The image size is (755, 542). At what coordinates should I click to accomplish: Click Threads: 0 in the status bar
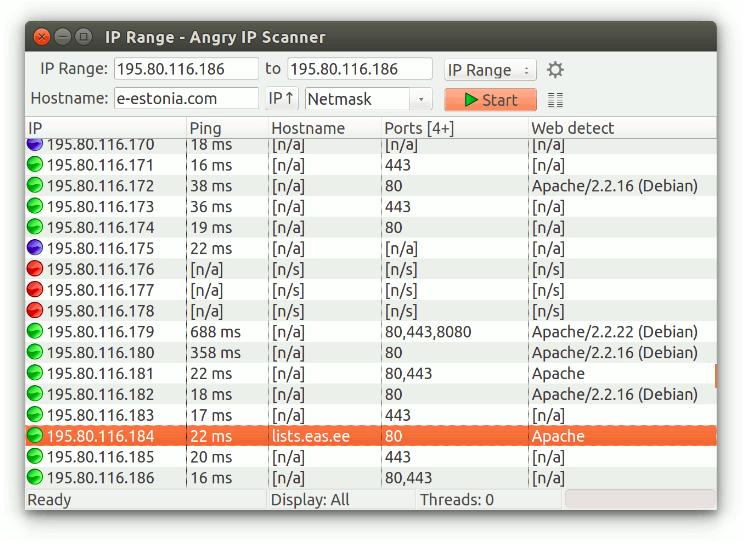(456, 500)
